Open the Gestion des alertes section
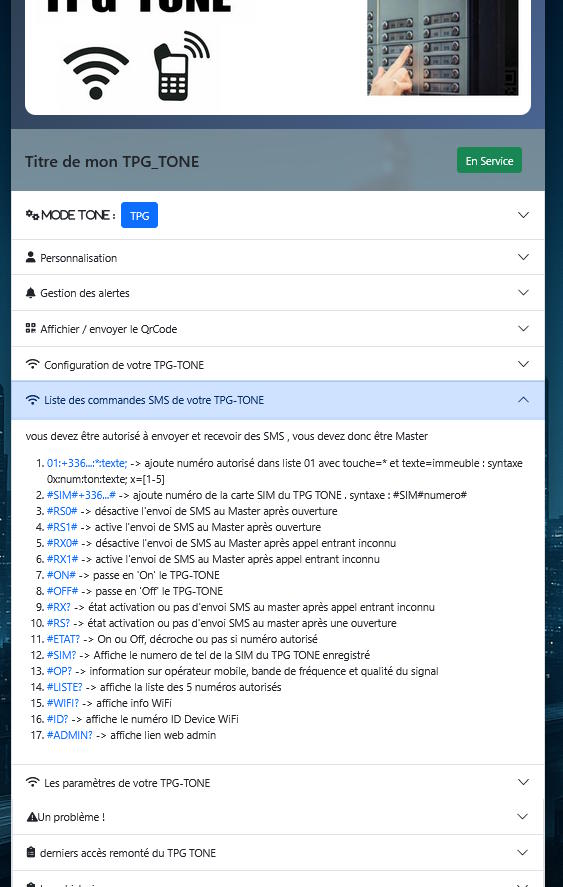 (278, 293)
